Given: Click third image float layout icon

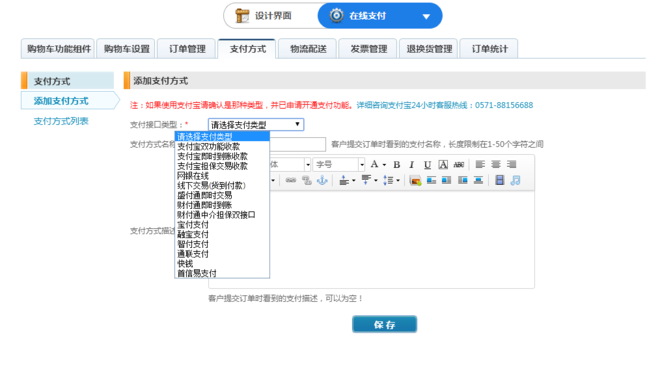Looking at the screenshot, I should pos(463,180).
